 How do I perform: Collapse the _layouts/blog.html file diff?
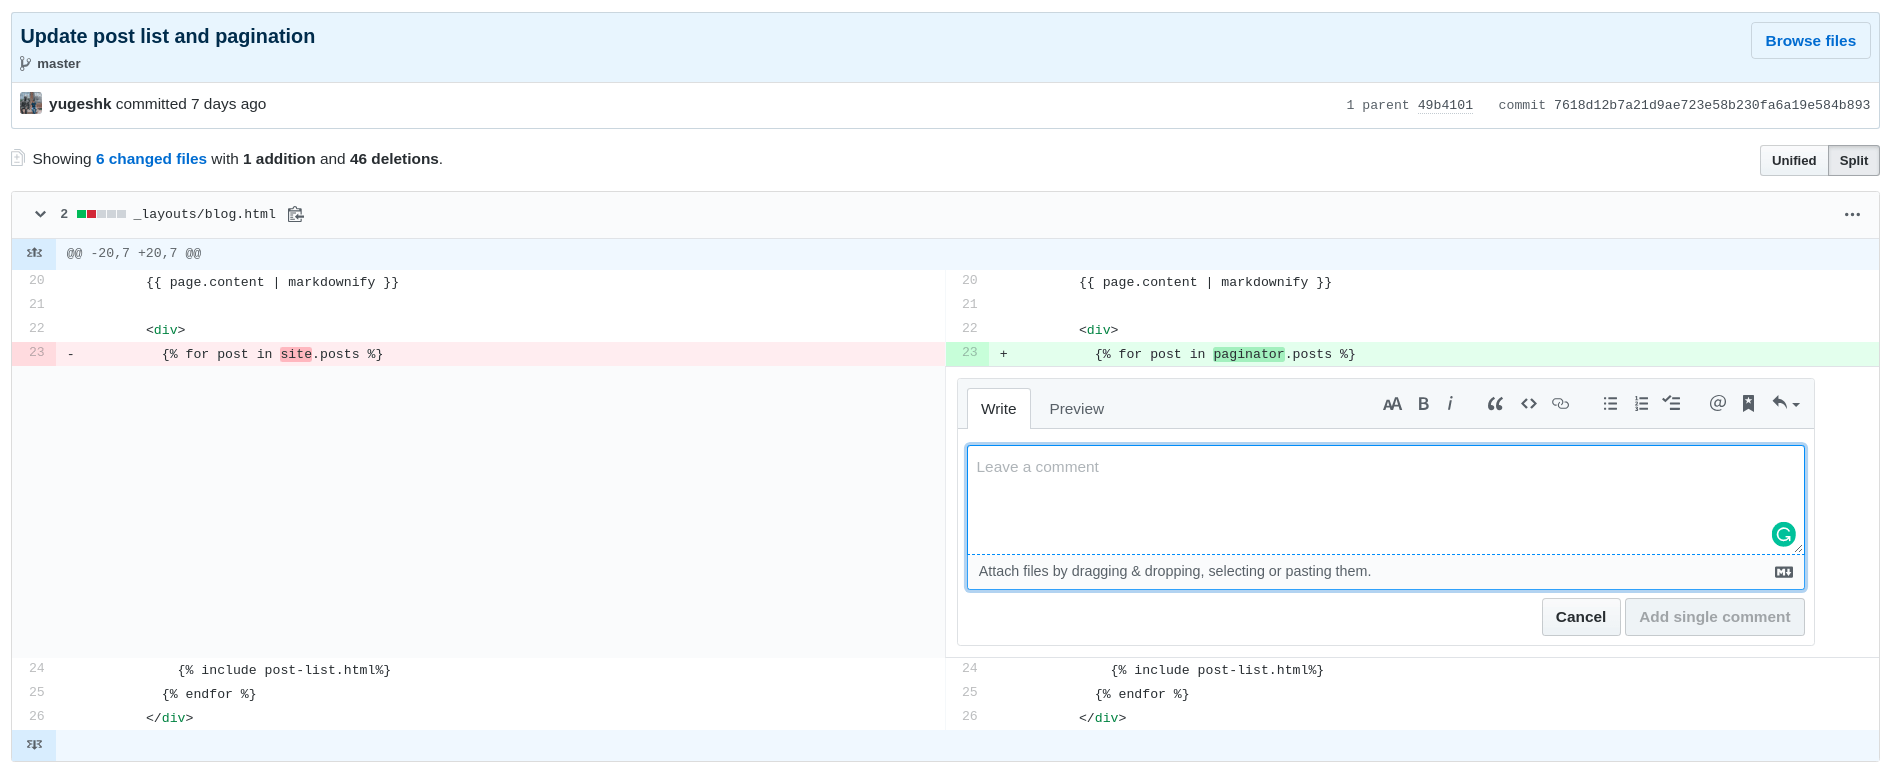click(x=40, y=214)
